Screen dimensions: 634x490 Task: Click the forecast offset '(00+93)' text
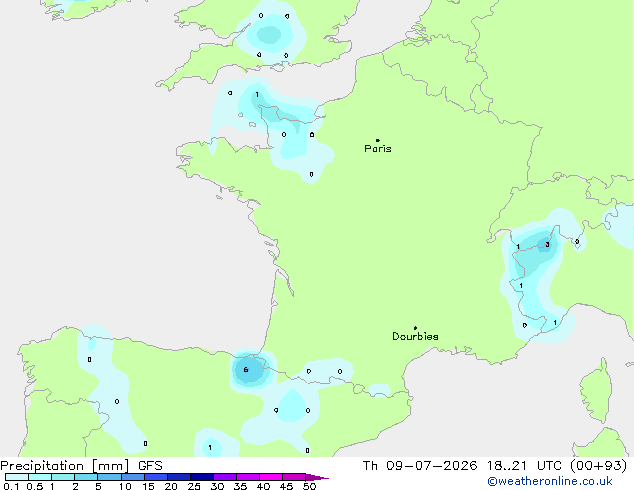(x=598, y=466)
